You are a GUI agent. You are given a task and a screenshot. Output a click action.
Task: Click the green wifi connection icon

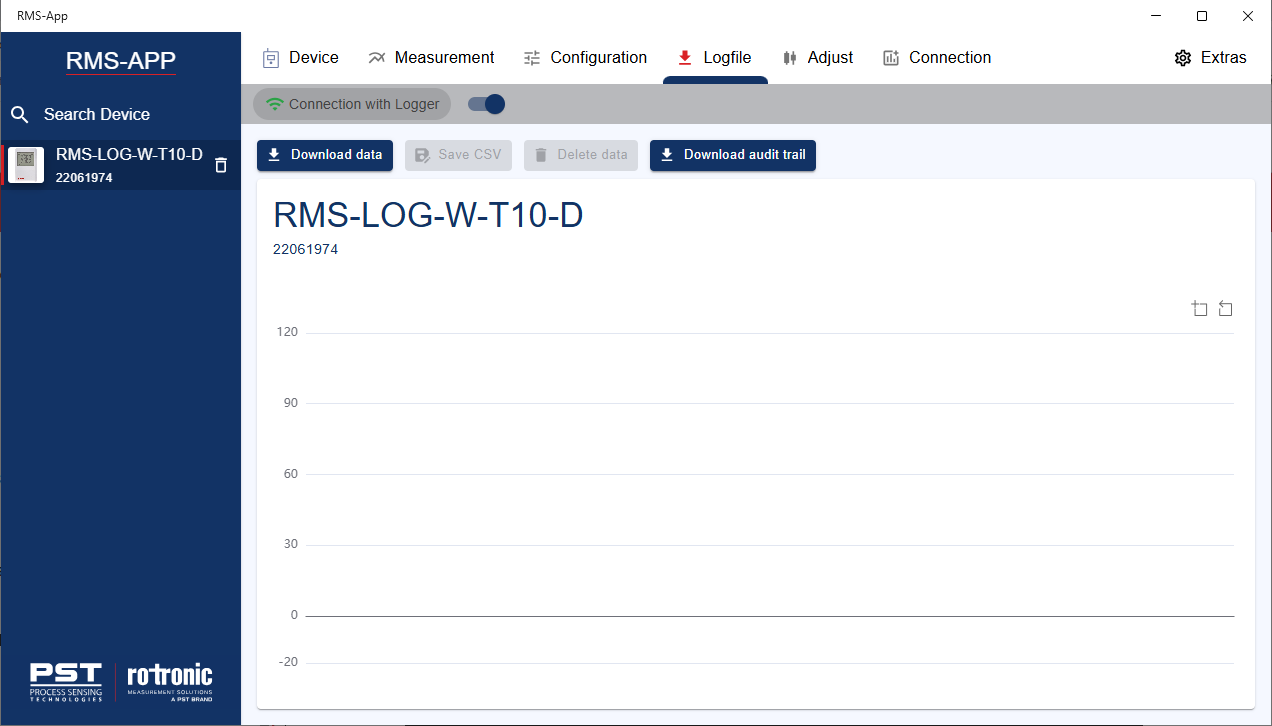275,104
